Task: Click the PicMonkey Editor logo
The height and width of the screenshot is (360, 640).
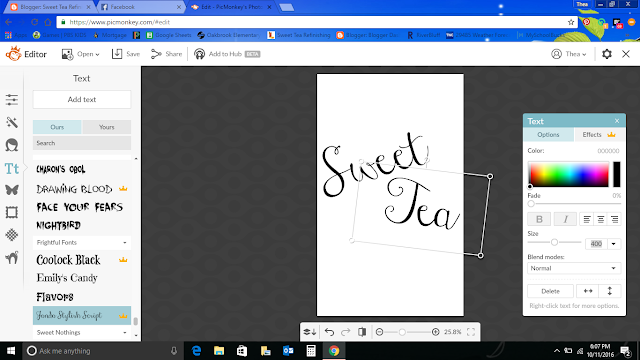Action: point(26,54)
